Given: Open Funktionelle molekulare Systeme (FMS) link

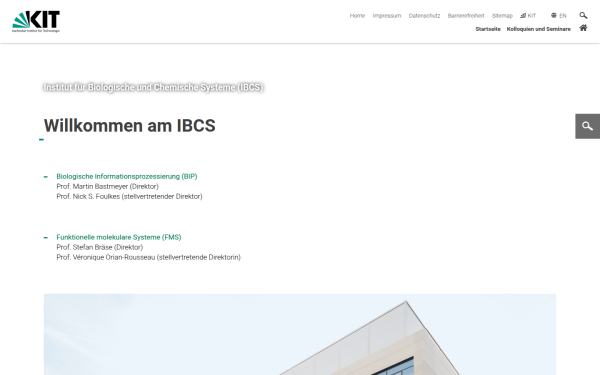Looking at the screenshot, I should point(119,237).
